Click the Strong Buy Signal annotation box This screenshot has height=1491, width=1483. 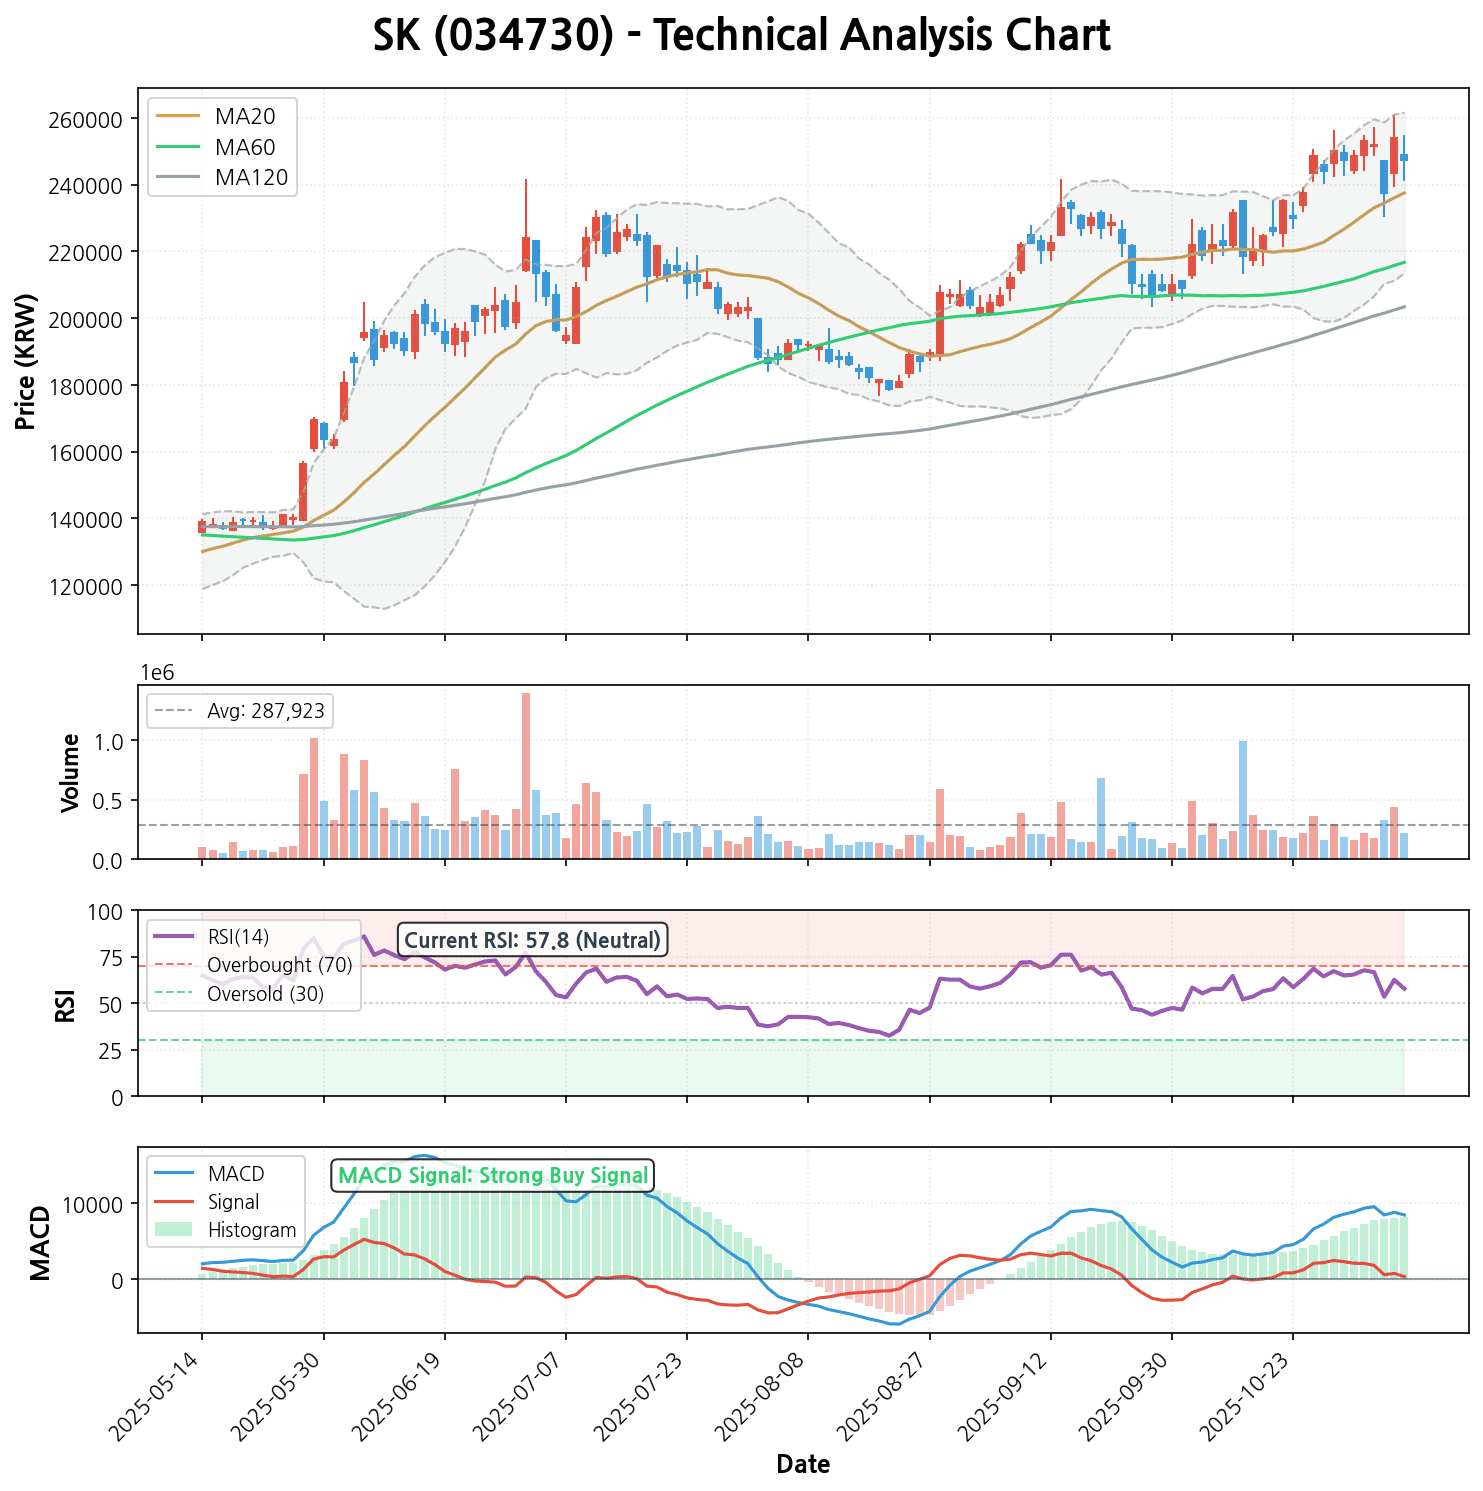pyautogui.click(x=492, y=1175)
